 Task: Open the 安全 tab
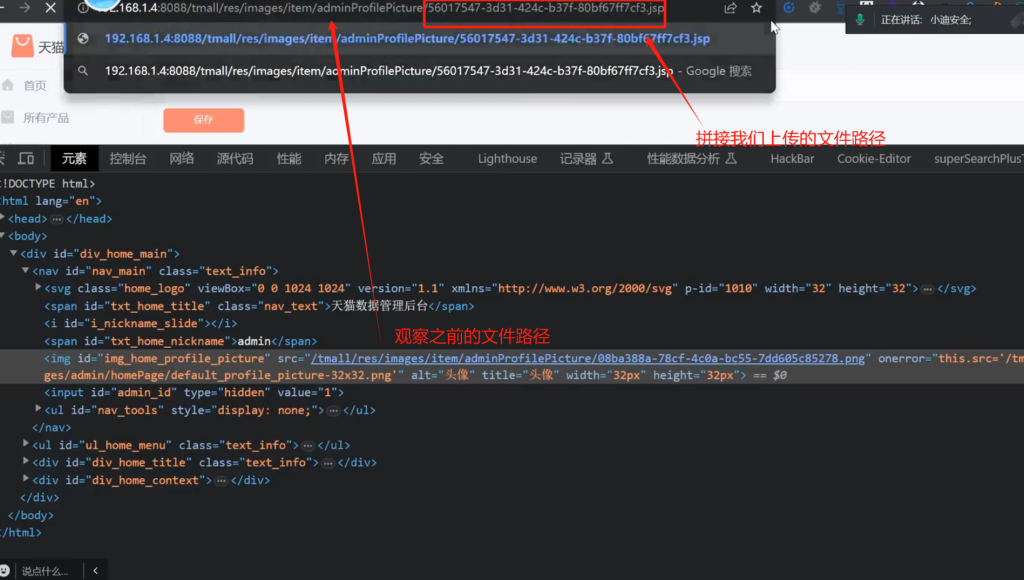click(431, 159)
